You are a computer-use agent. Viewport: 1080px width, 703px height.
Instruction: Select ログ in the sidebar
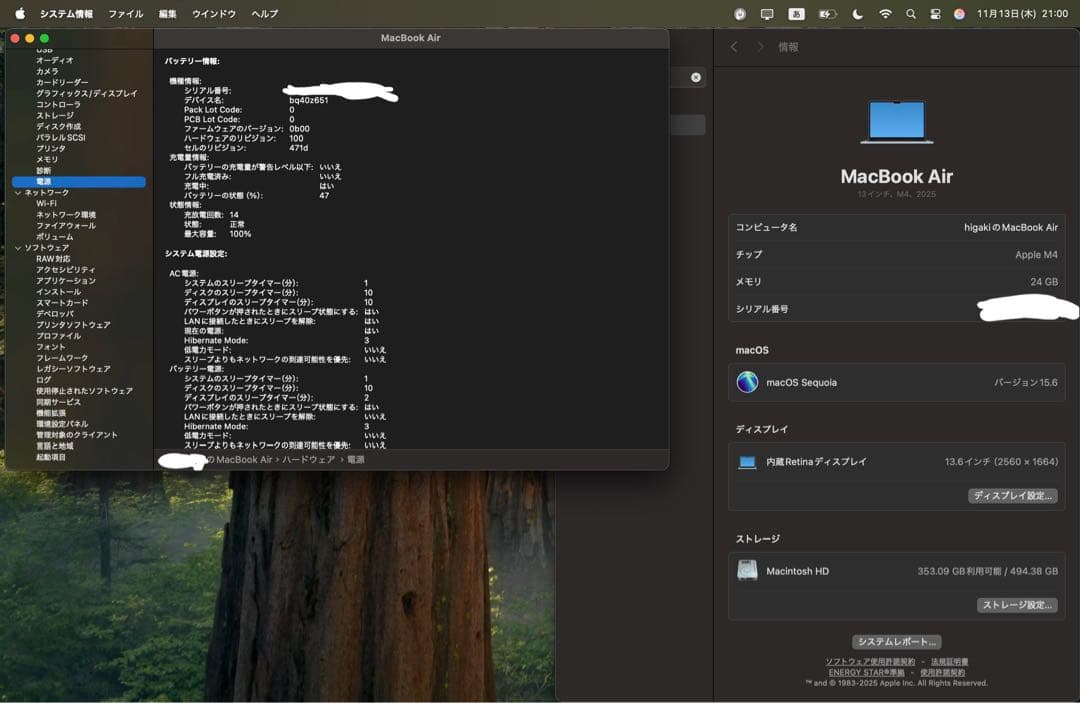pos(43,380)
